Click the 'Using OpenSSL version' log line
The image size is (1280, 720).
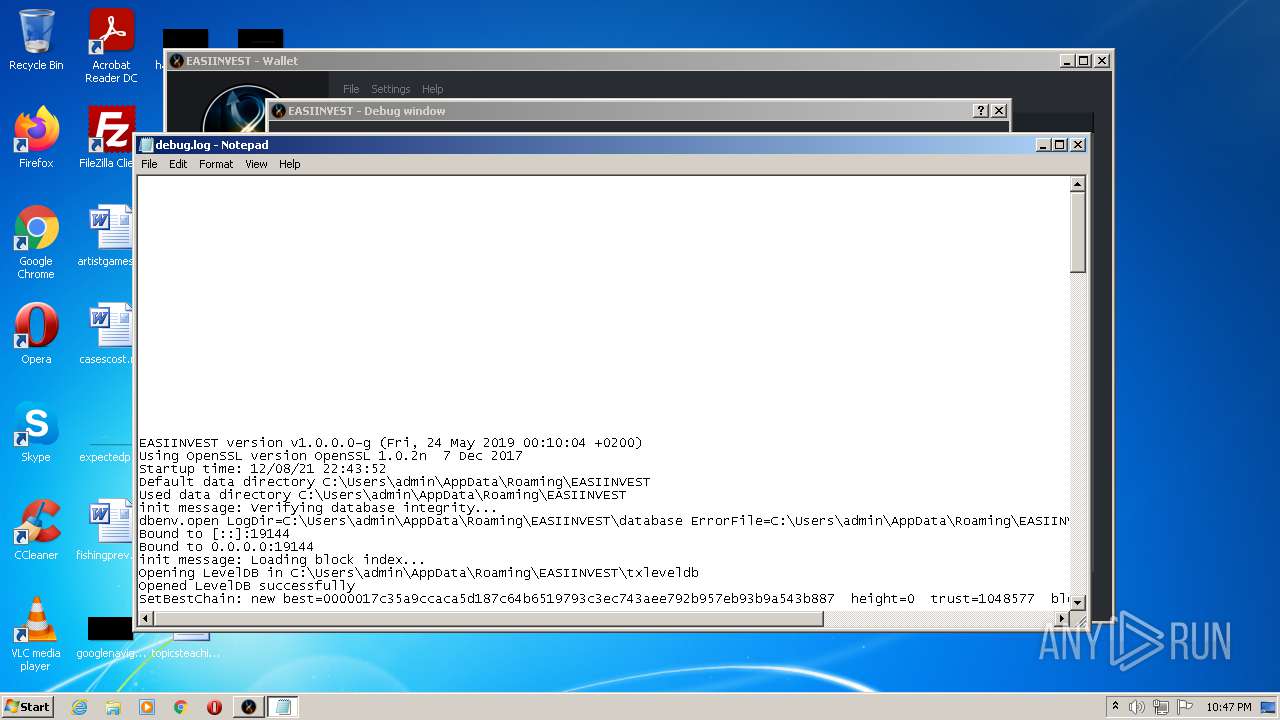tap(330, 456)
